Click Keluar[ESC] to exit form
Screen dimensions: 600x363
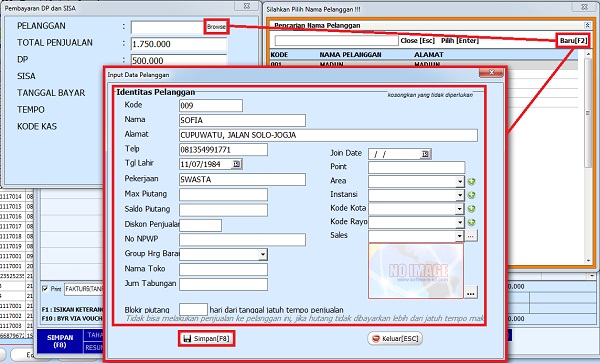(x=395, y=339)
